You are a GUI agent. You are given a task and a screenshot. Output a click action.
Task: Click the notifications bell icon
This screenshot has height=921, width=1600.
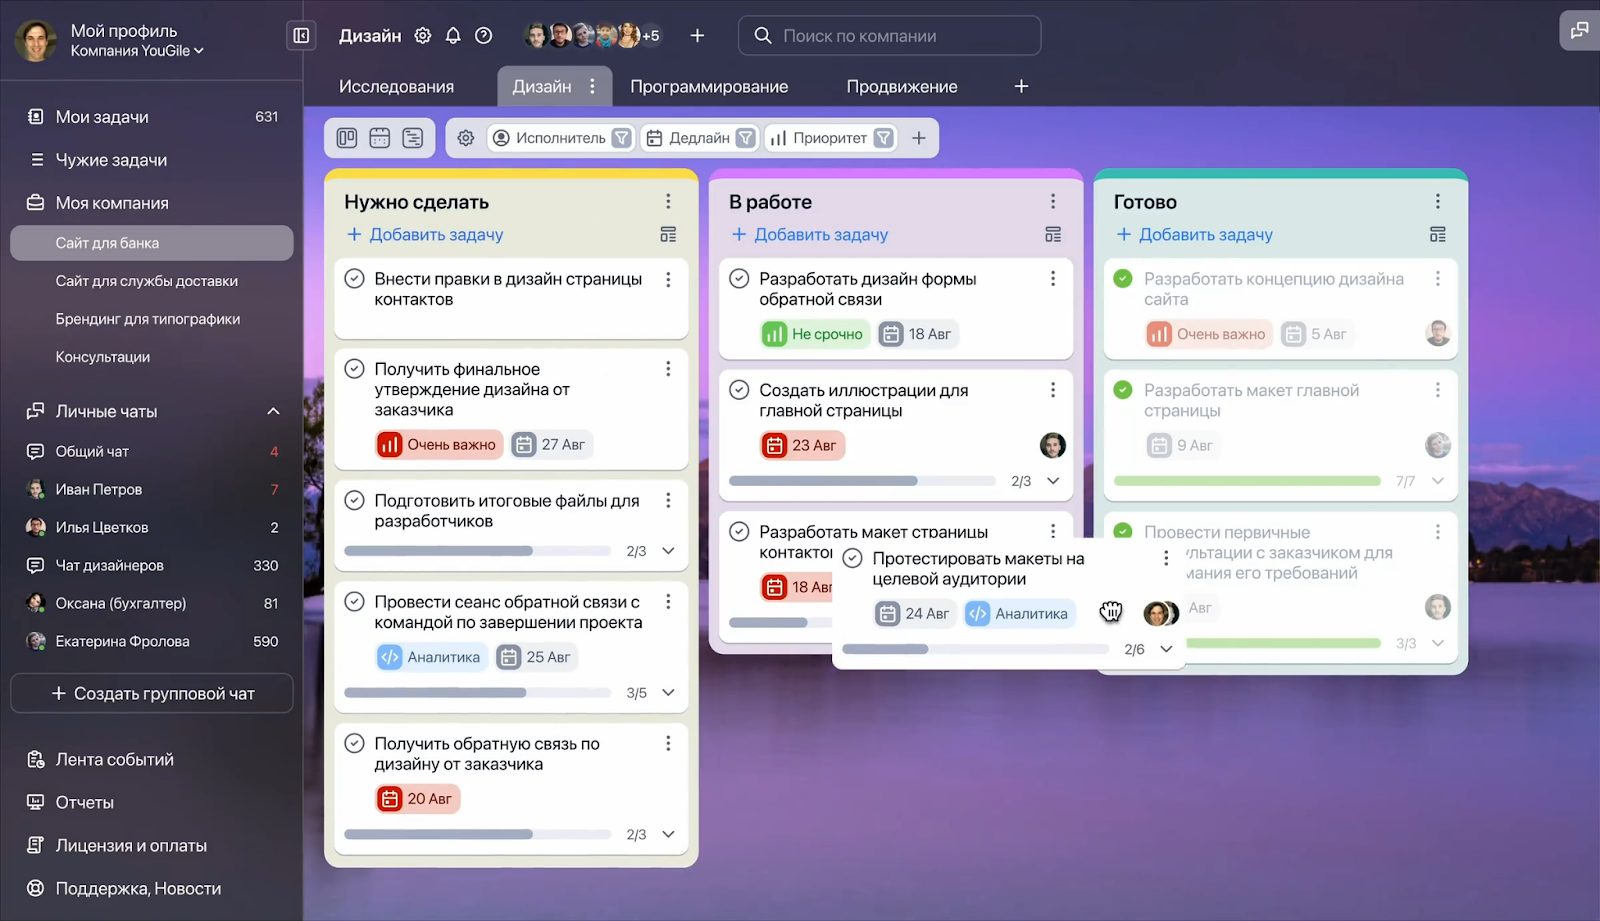click(x=453, y=36)
